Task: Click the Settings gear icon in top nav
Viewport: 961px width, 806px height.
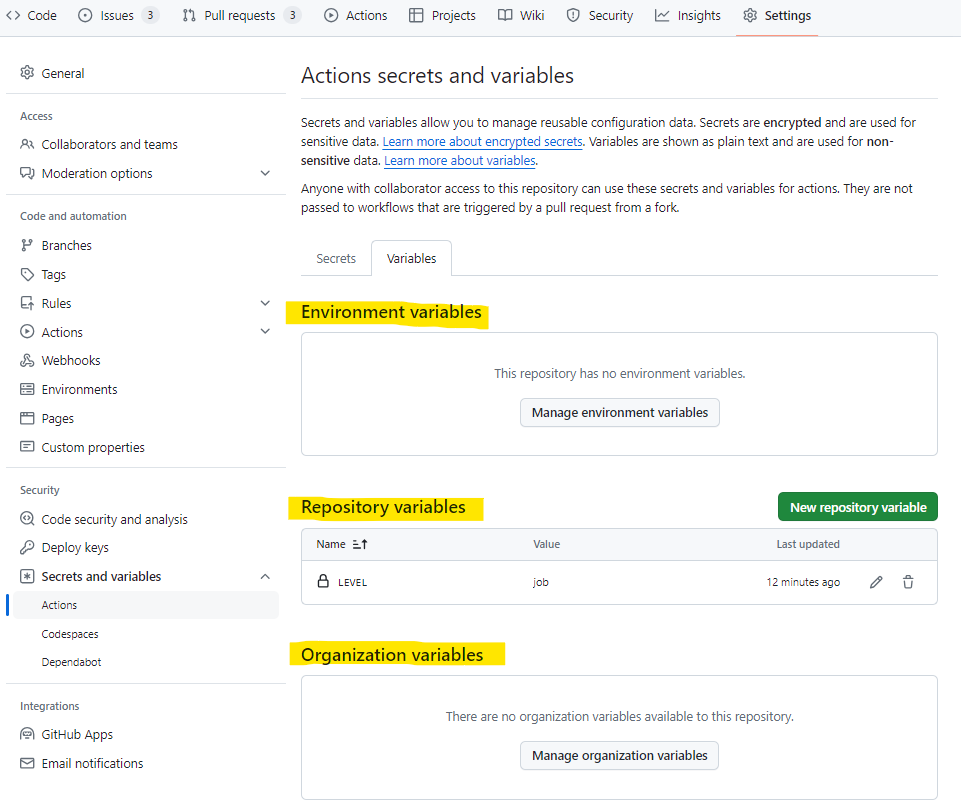Action: pos(750,15)
